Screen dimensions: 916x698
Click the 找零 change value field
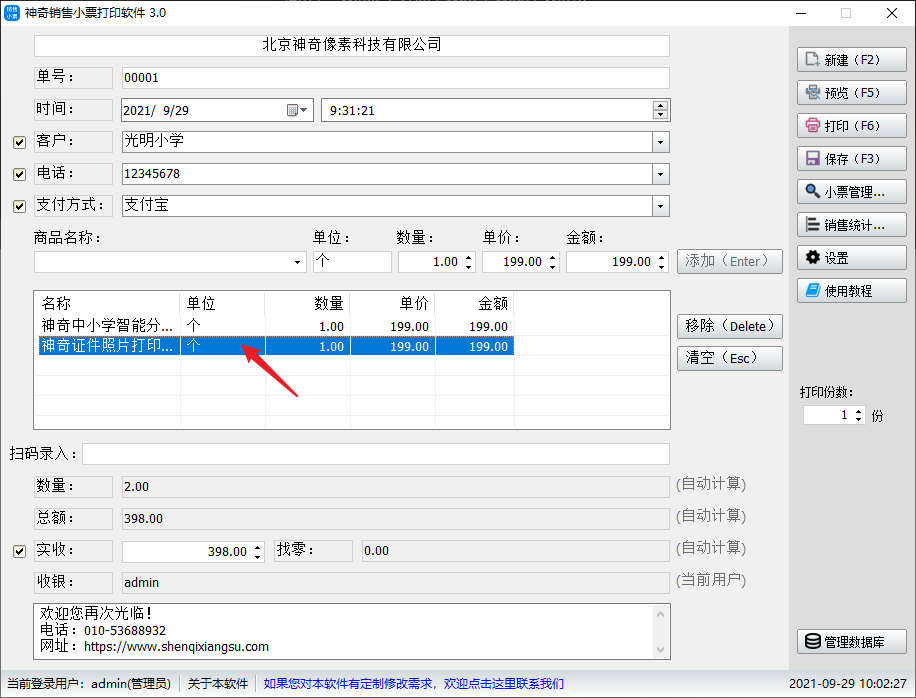tap(515, 551)
